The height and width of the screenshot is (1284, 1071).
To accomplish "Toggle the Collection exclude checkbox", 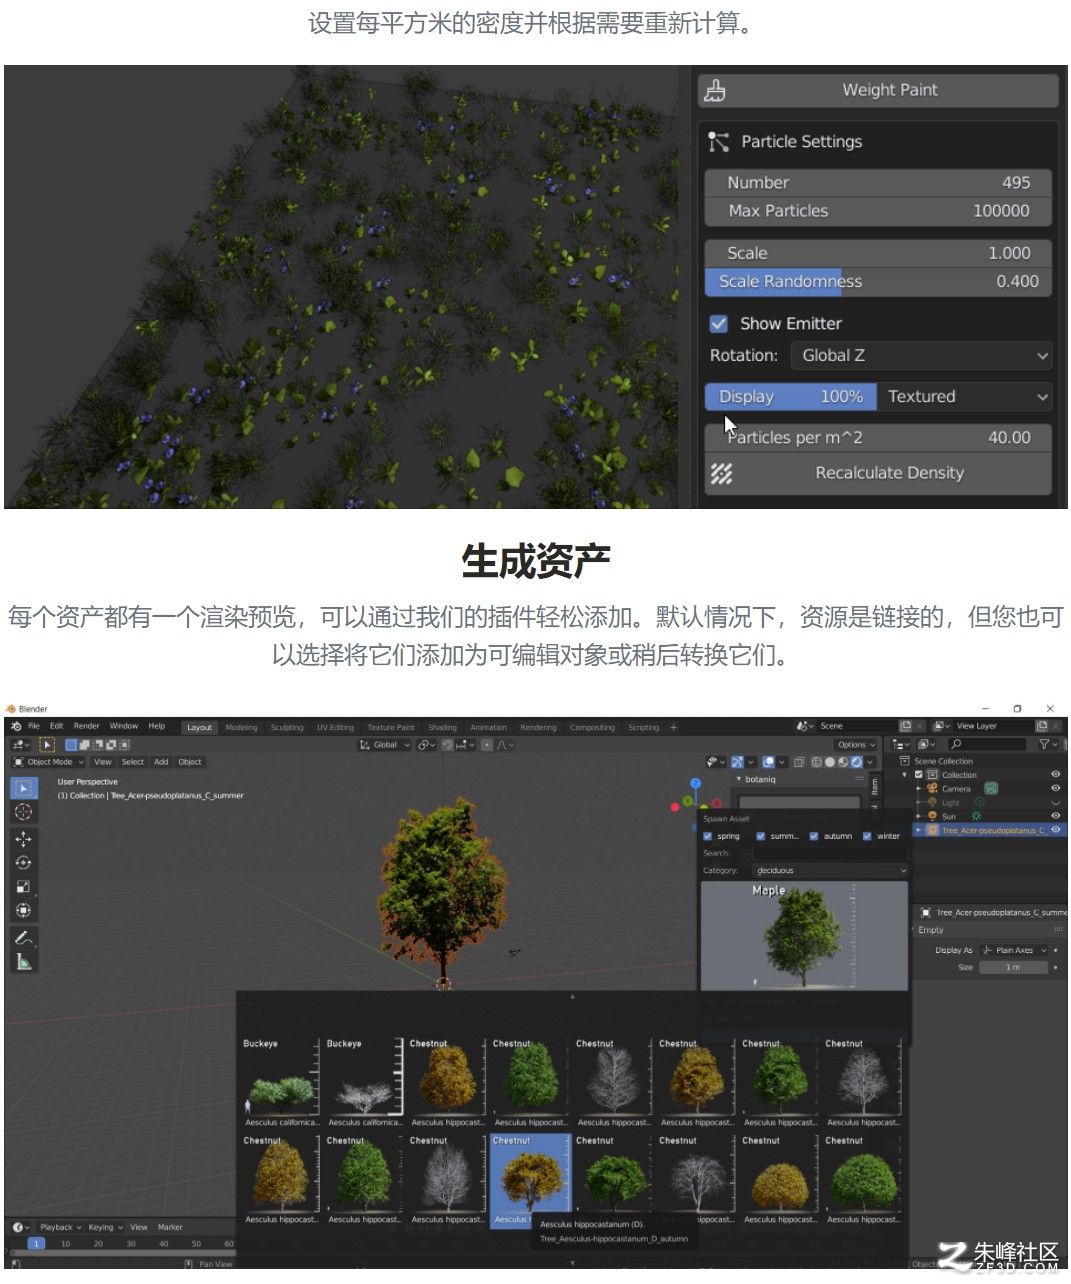I will tap(919, 774).
